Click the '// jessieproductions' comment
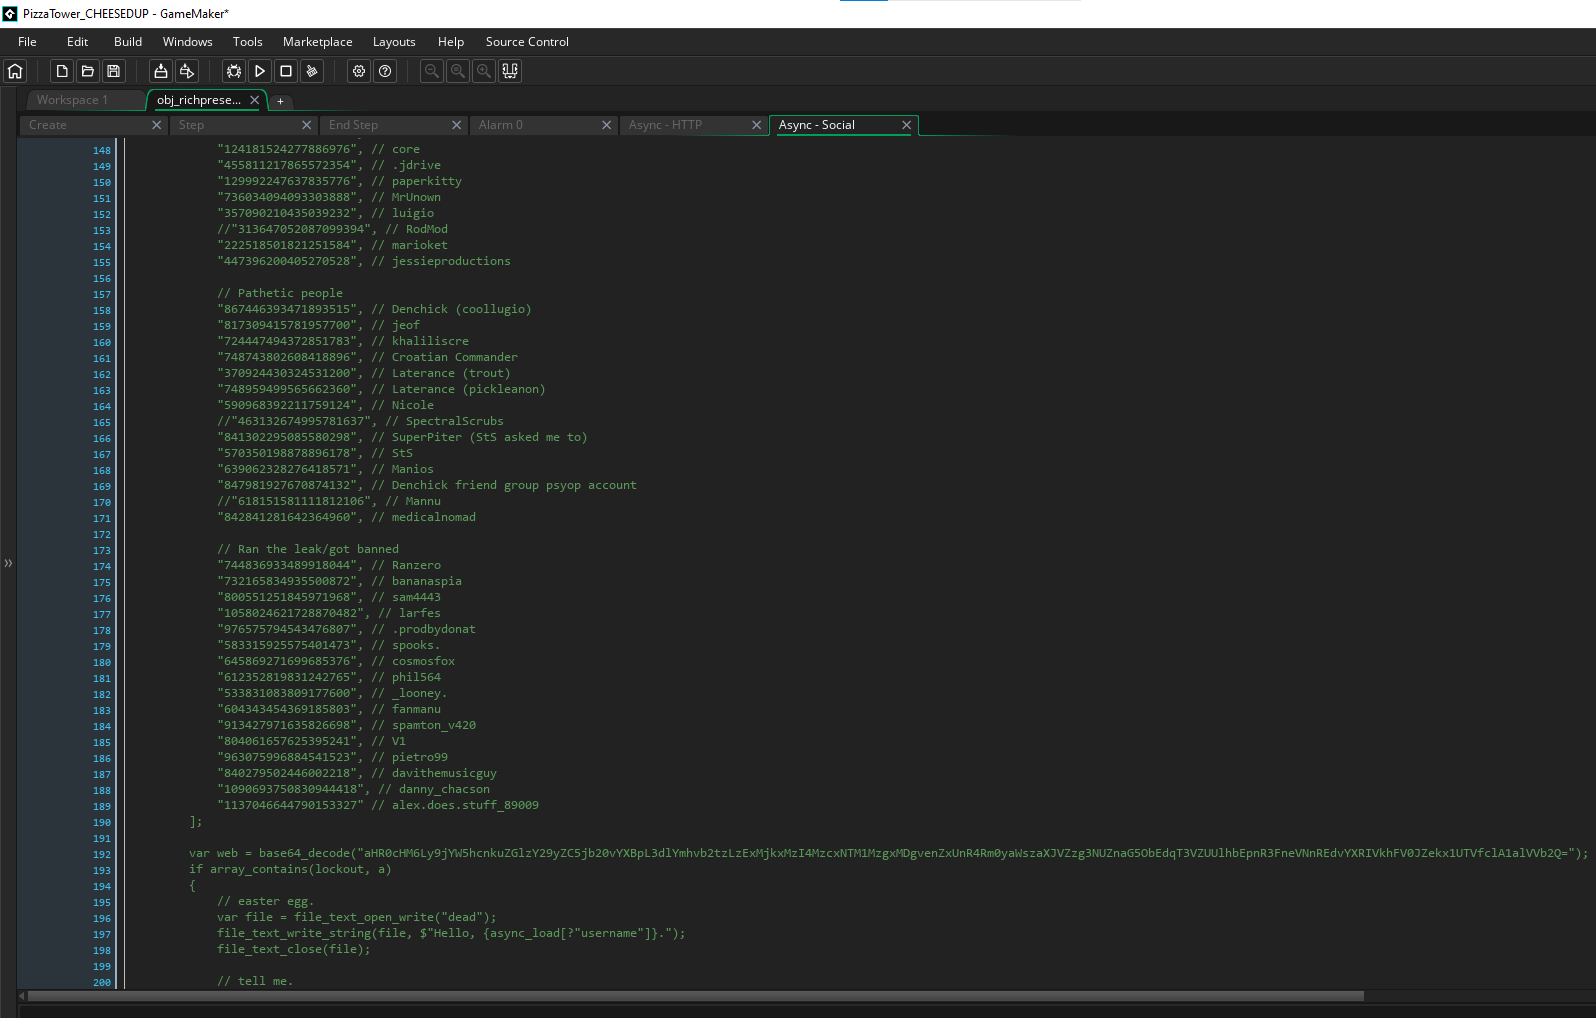This screenshot has width=1596, height=1018. click(441, 261)
